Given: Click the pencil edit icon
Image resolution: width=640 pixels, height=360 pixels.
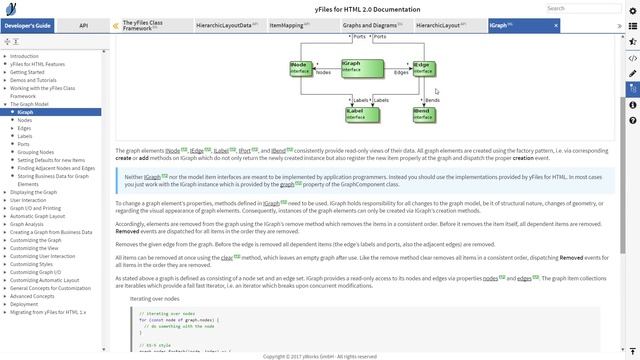Looking at the screenshot, I should (x=633, y=73).
